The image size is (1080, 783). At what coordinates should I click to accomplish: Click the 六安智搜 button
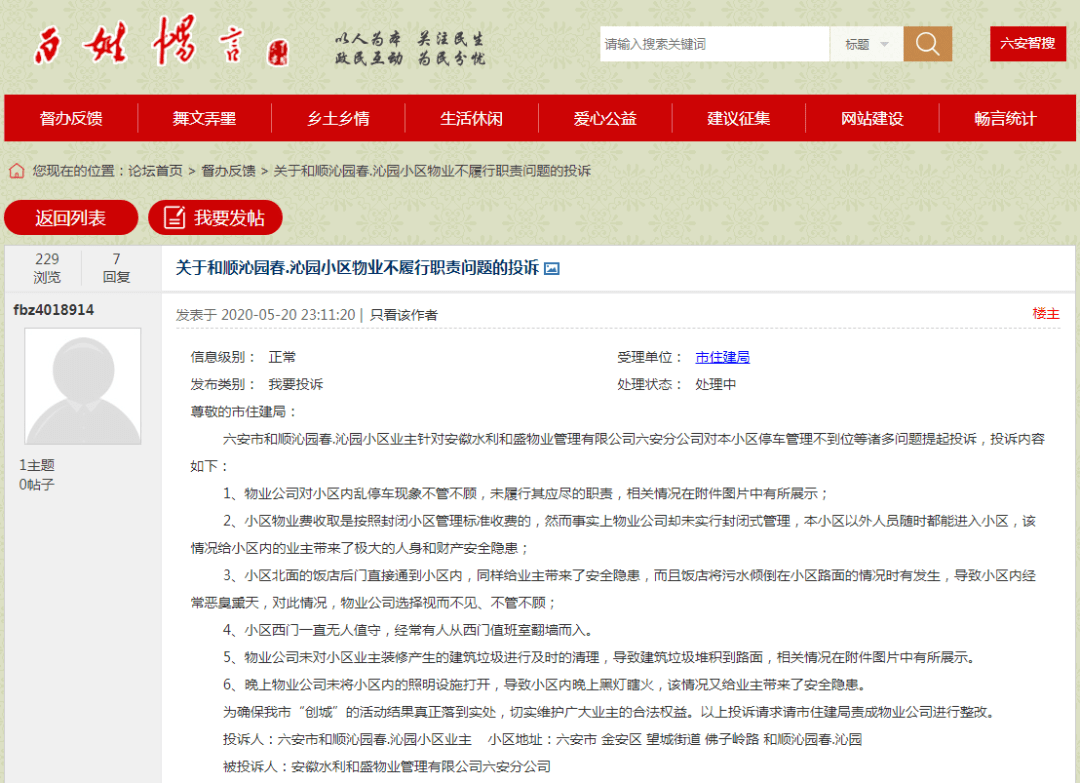click(1028, 43)
